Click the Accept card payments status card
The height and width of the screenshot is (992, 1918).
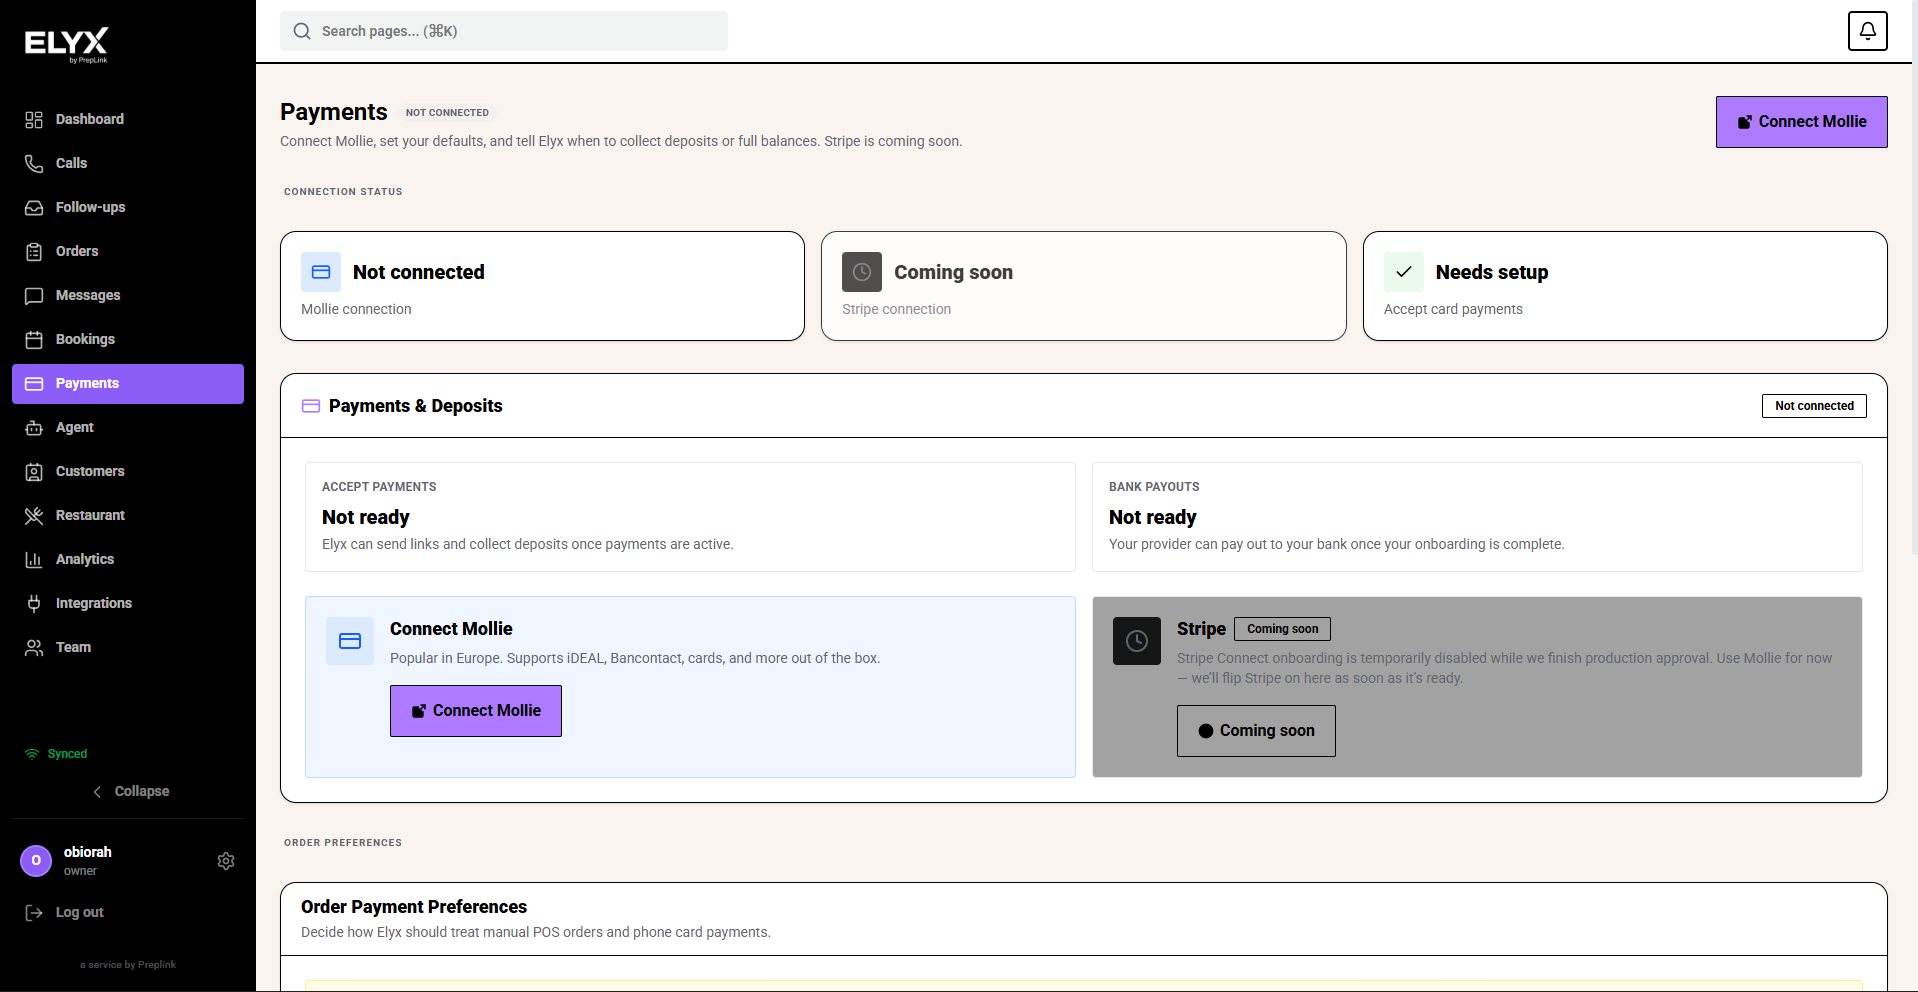(1625, 286)
